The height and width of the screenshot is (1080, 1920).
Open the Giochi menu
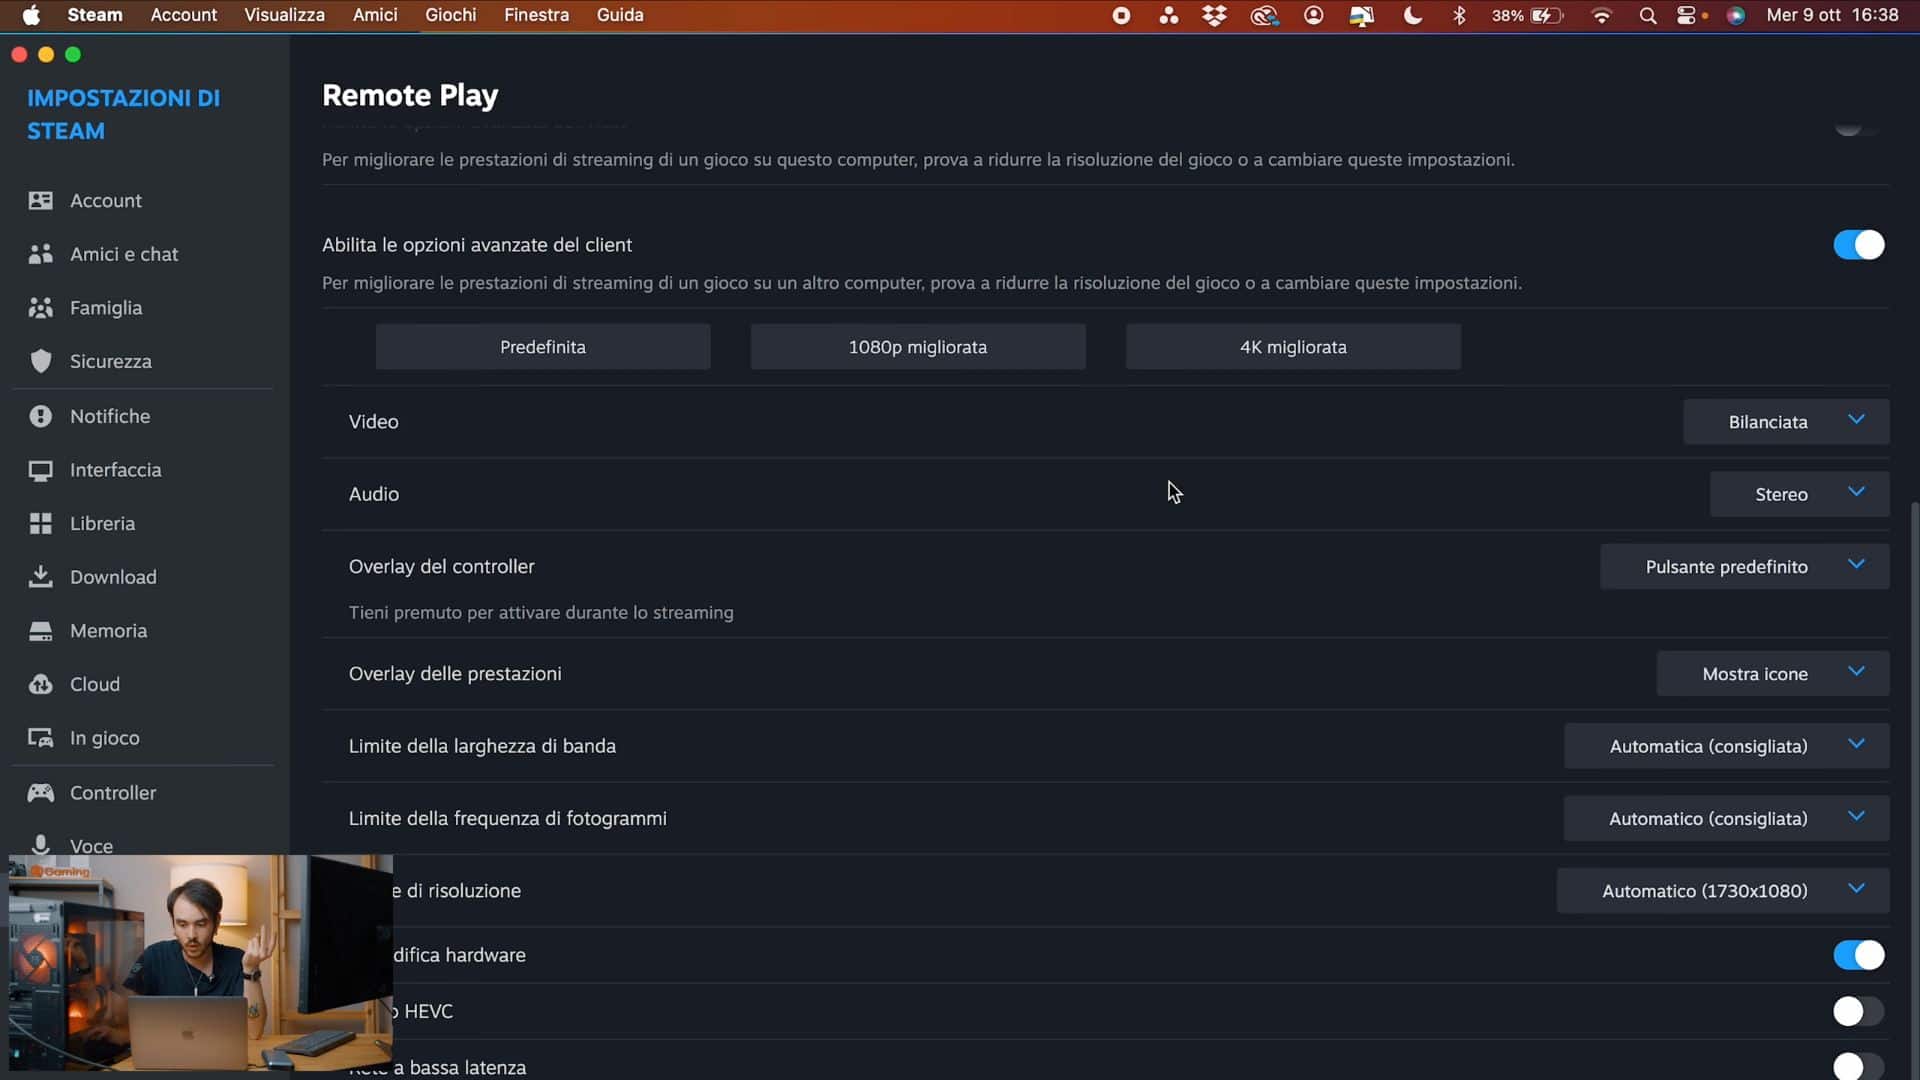pos(451,15)
